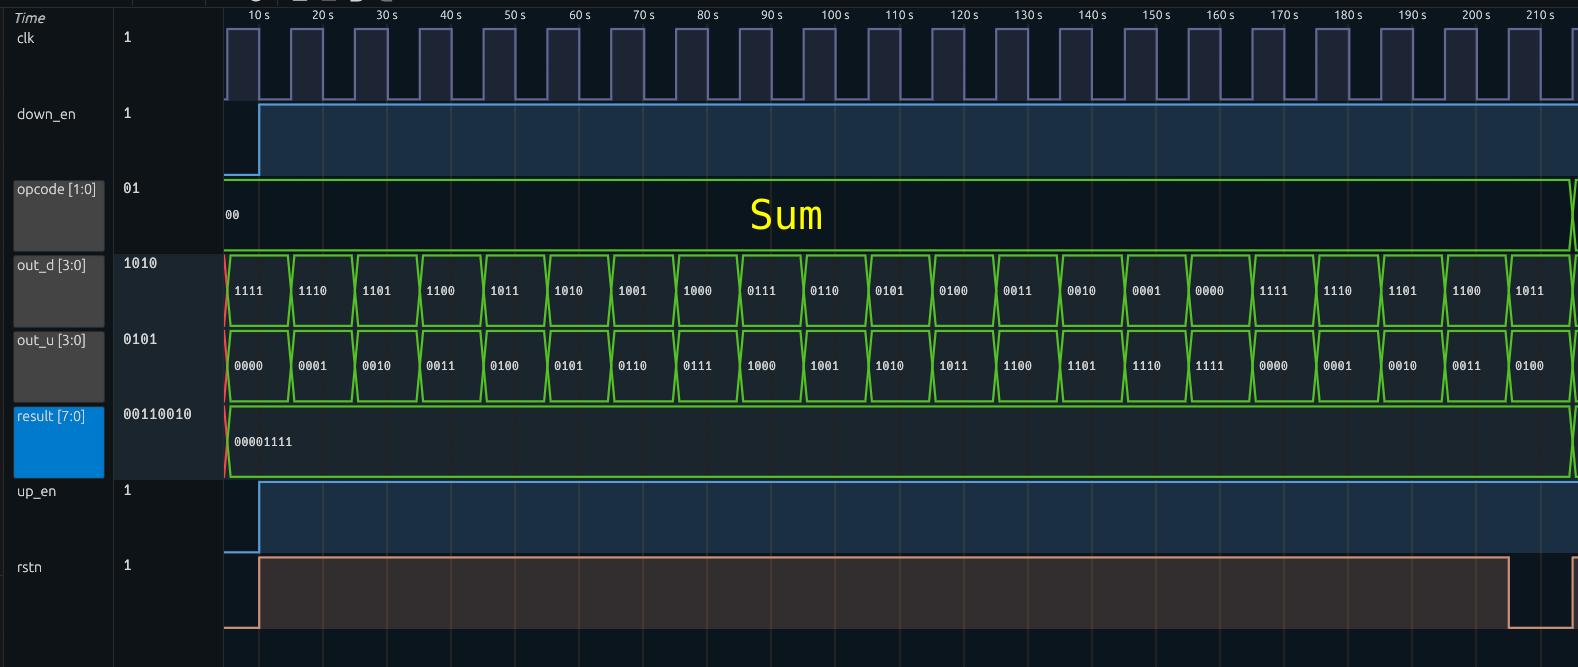Click the result value 00110010

[x=157, y=414]
